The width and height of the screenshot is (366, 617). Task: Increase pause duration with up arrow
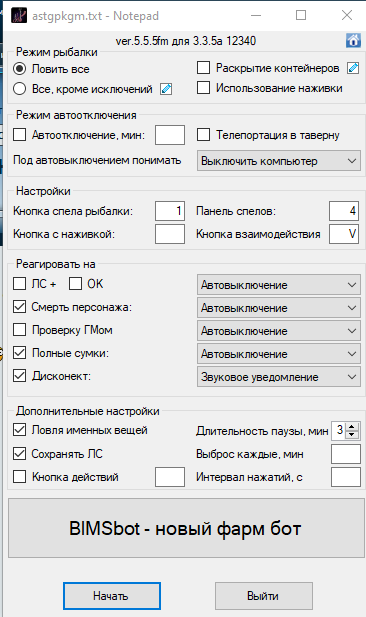pos(353,426)
